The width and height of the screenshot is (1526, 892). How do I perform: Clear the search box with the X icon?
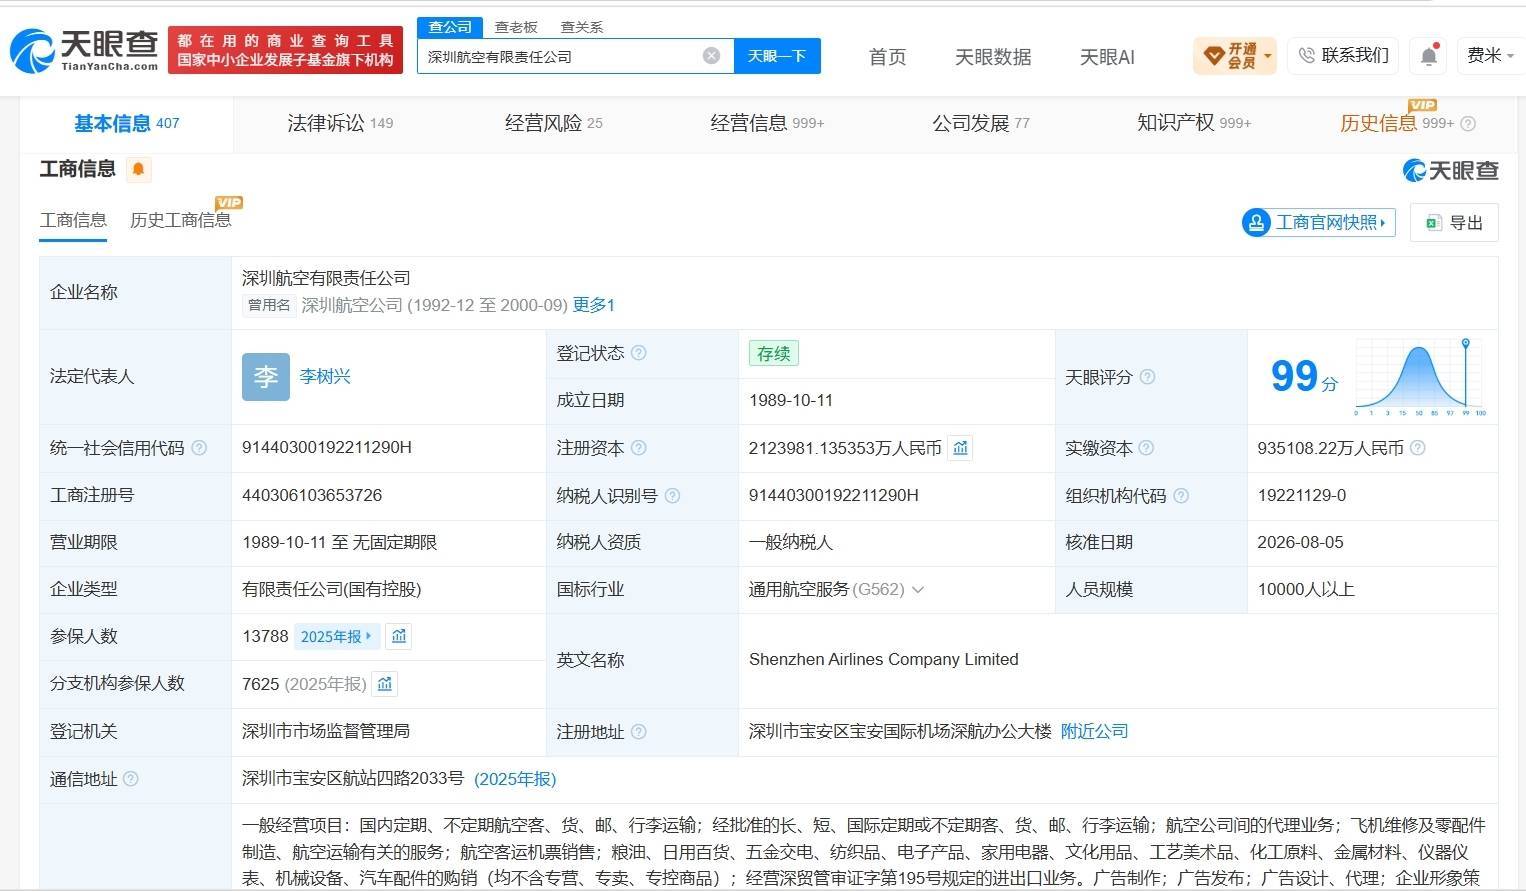tap(711, 56)
